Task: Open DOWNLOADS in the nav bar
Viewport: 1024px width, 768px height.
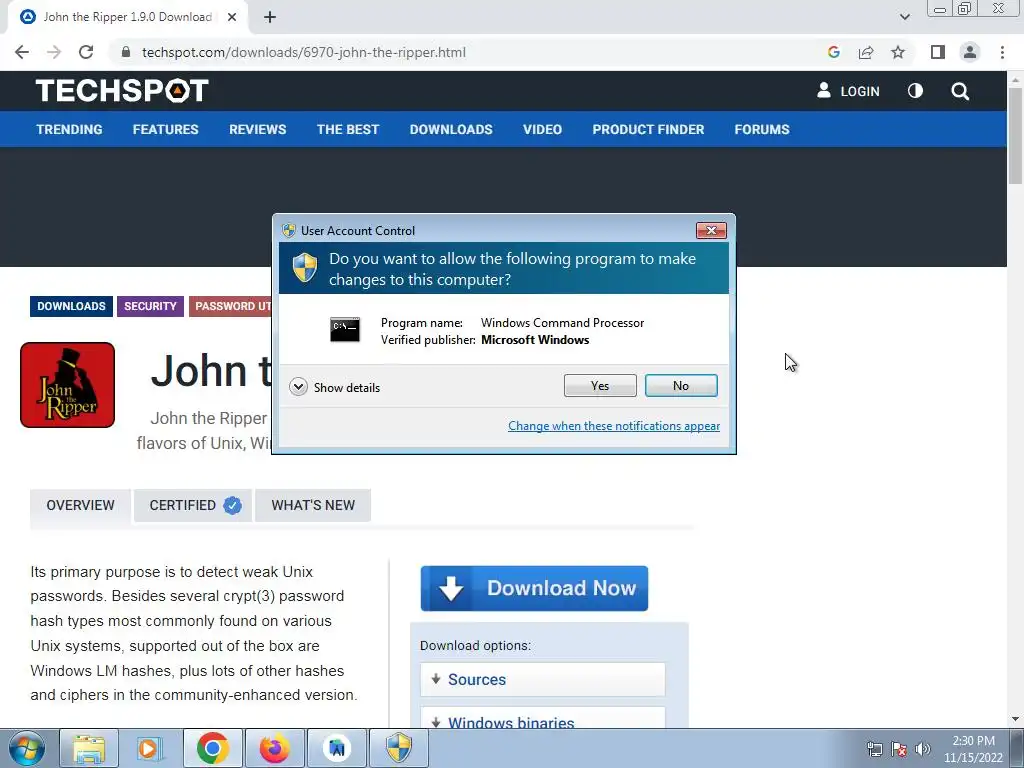Action: [x=451, y=129]
